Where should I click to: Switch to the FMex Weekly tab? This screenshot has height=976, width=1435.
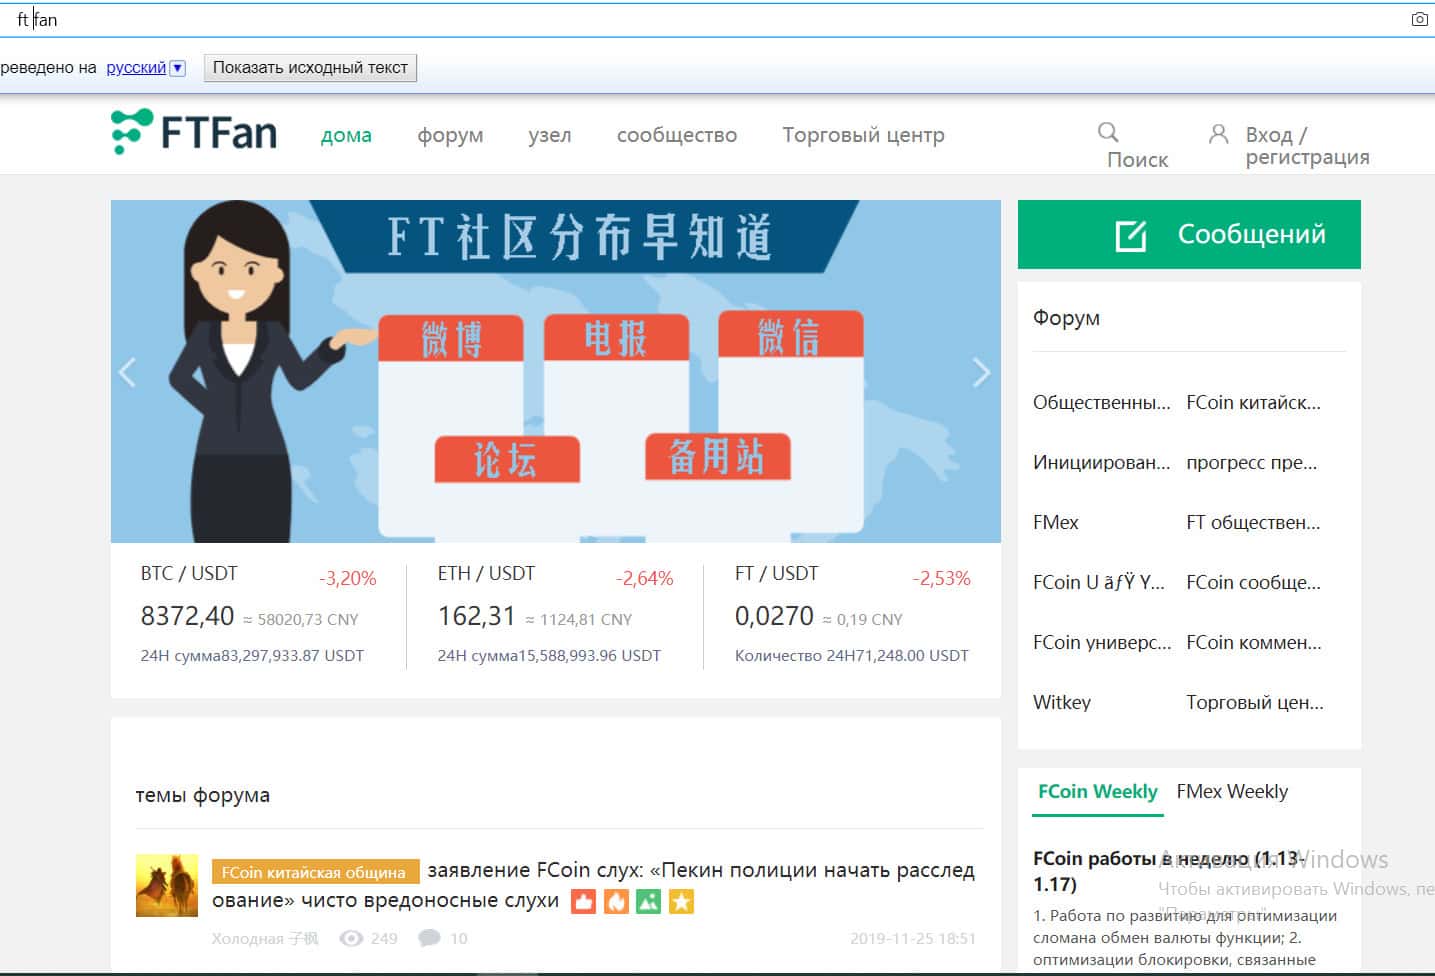1232,791
